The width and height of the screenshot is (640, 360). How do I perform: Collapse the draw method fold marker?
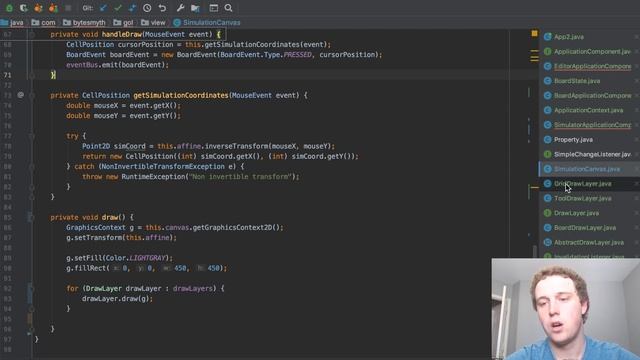pyautogui.click(x=31, y=217)
